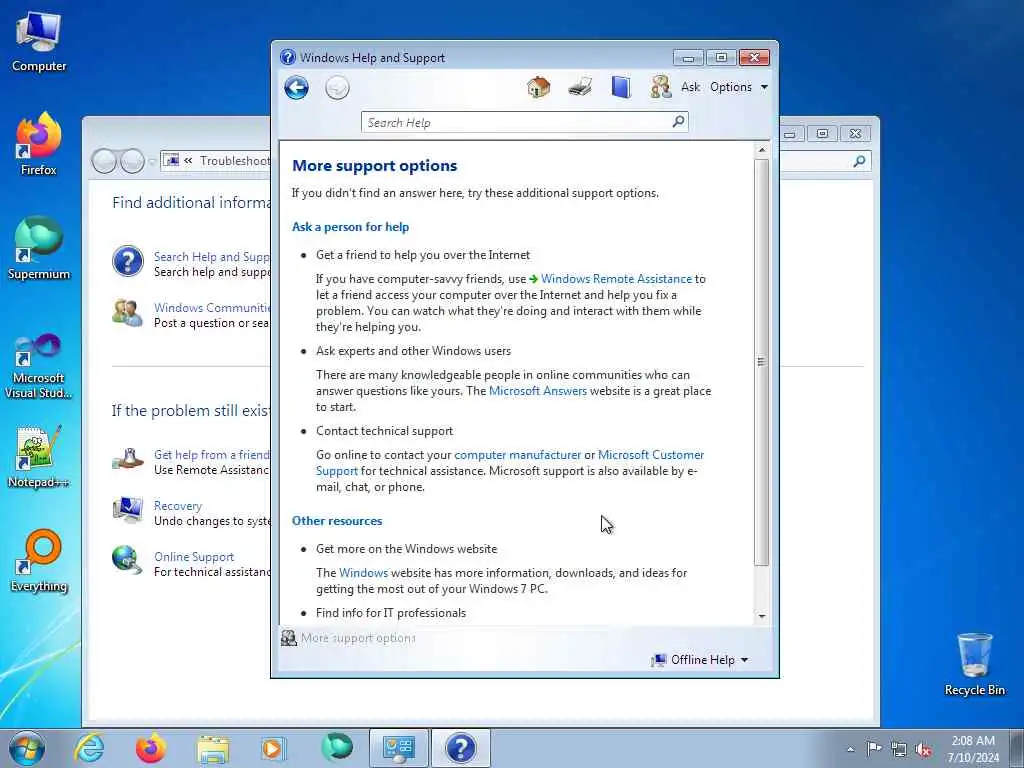Follow the computer manufacturer link
This screenshot has width=1024, height=768.
coord(517,455)
